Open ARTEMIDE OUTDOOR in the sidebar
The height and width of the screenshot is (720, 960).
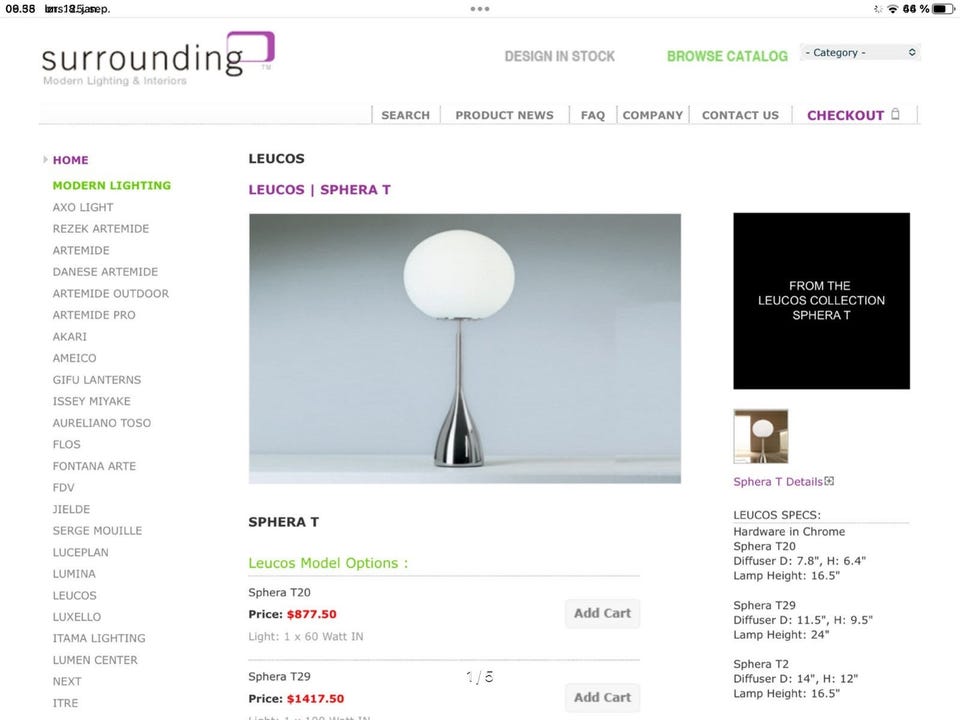111,293
